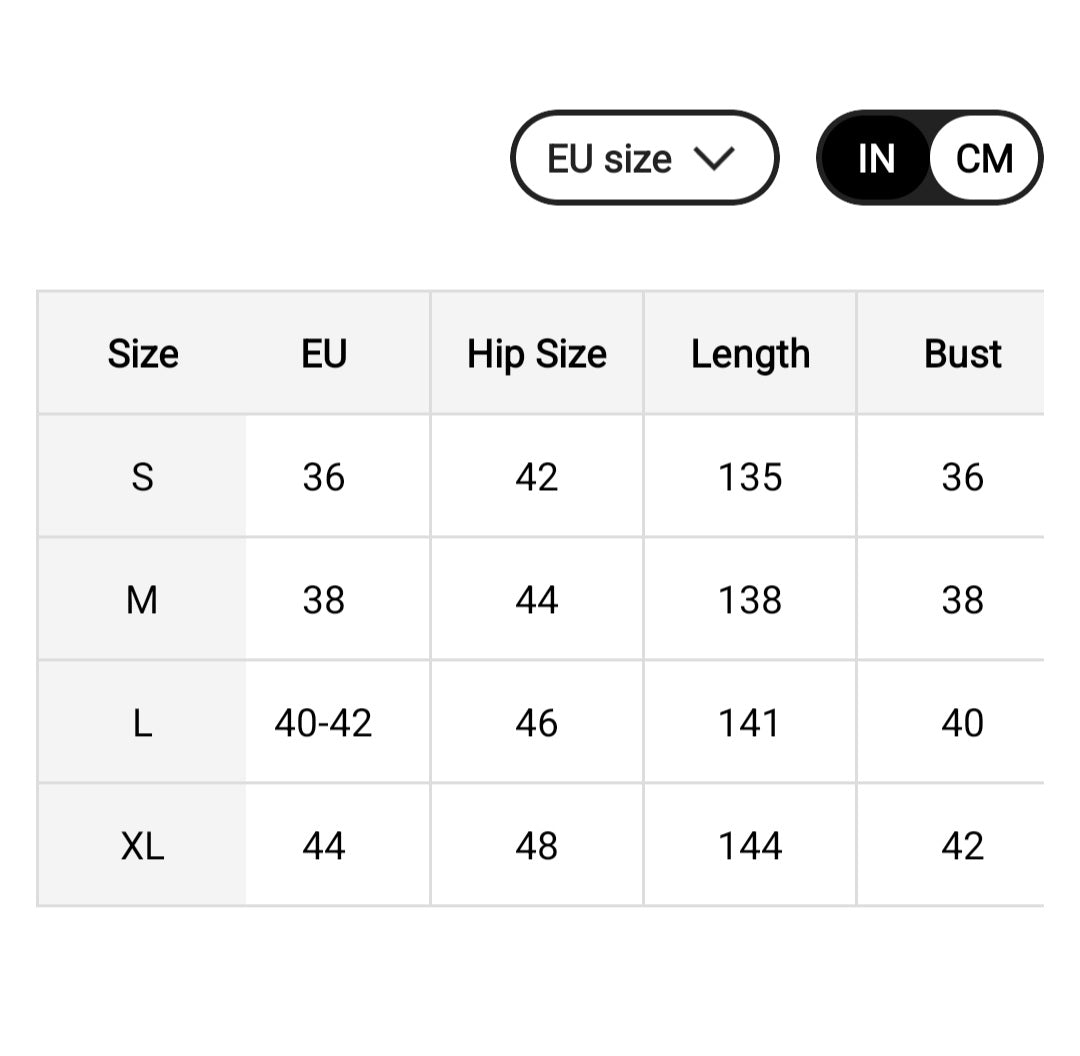
Task: Click the Length column header
Action: coord(750,354)
